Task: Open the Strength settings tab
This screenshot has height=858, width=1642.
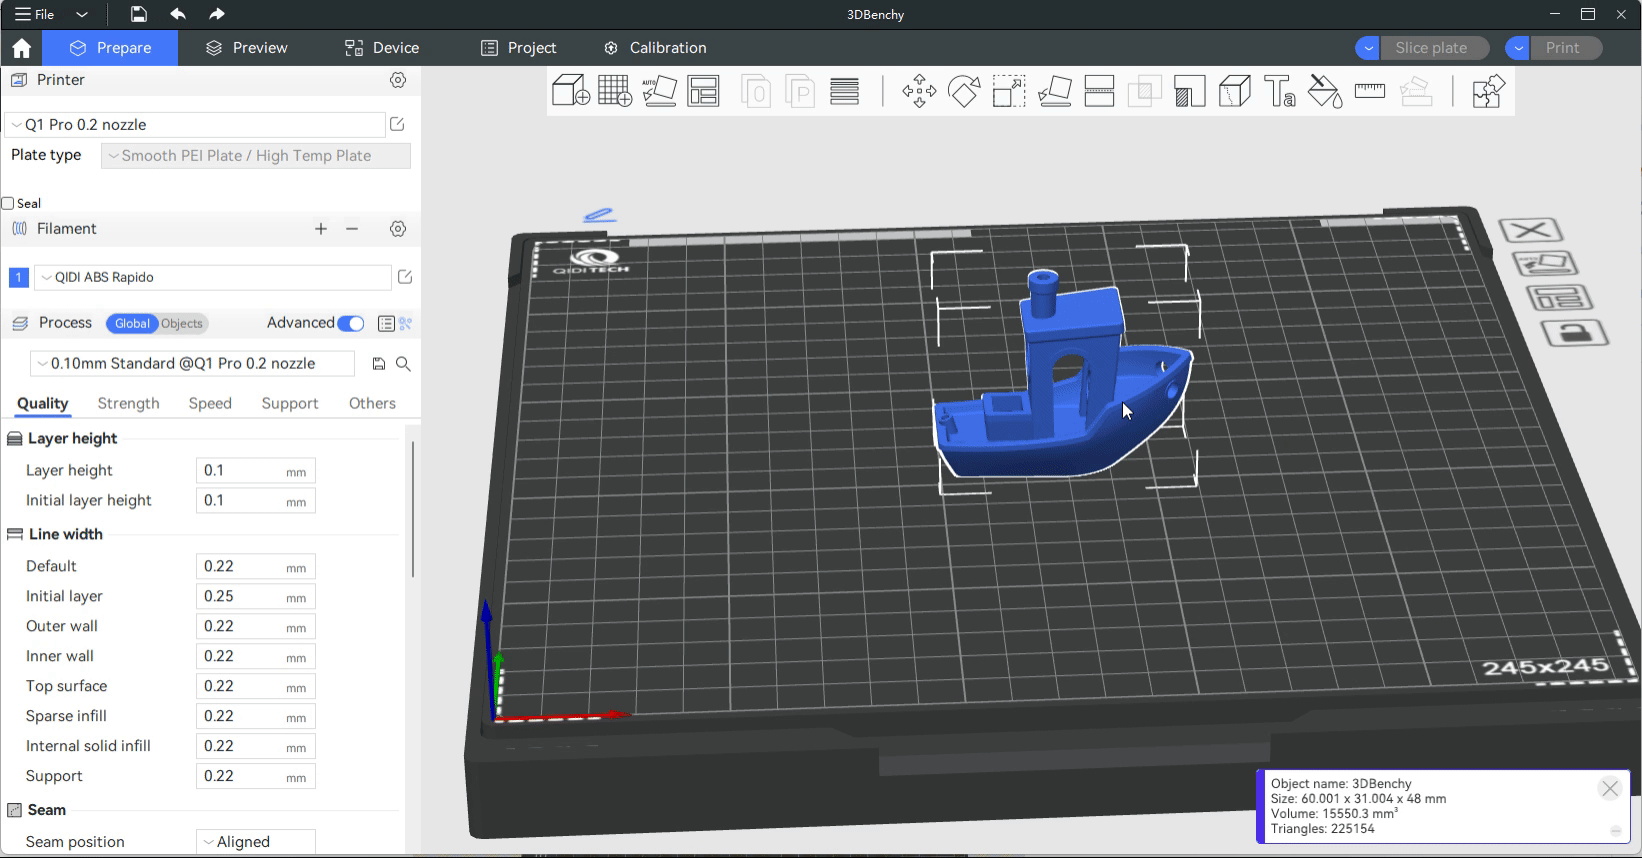Action: (x=128, y=403)
